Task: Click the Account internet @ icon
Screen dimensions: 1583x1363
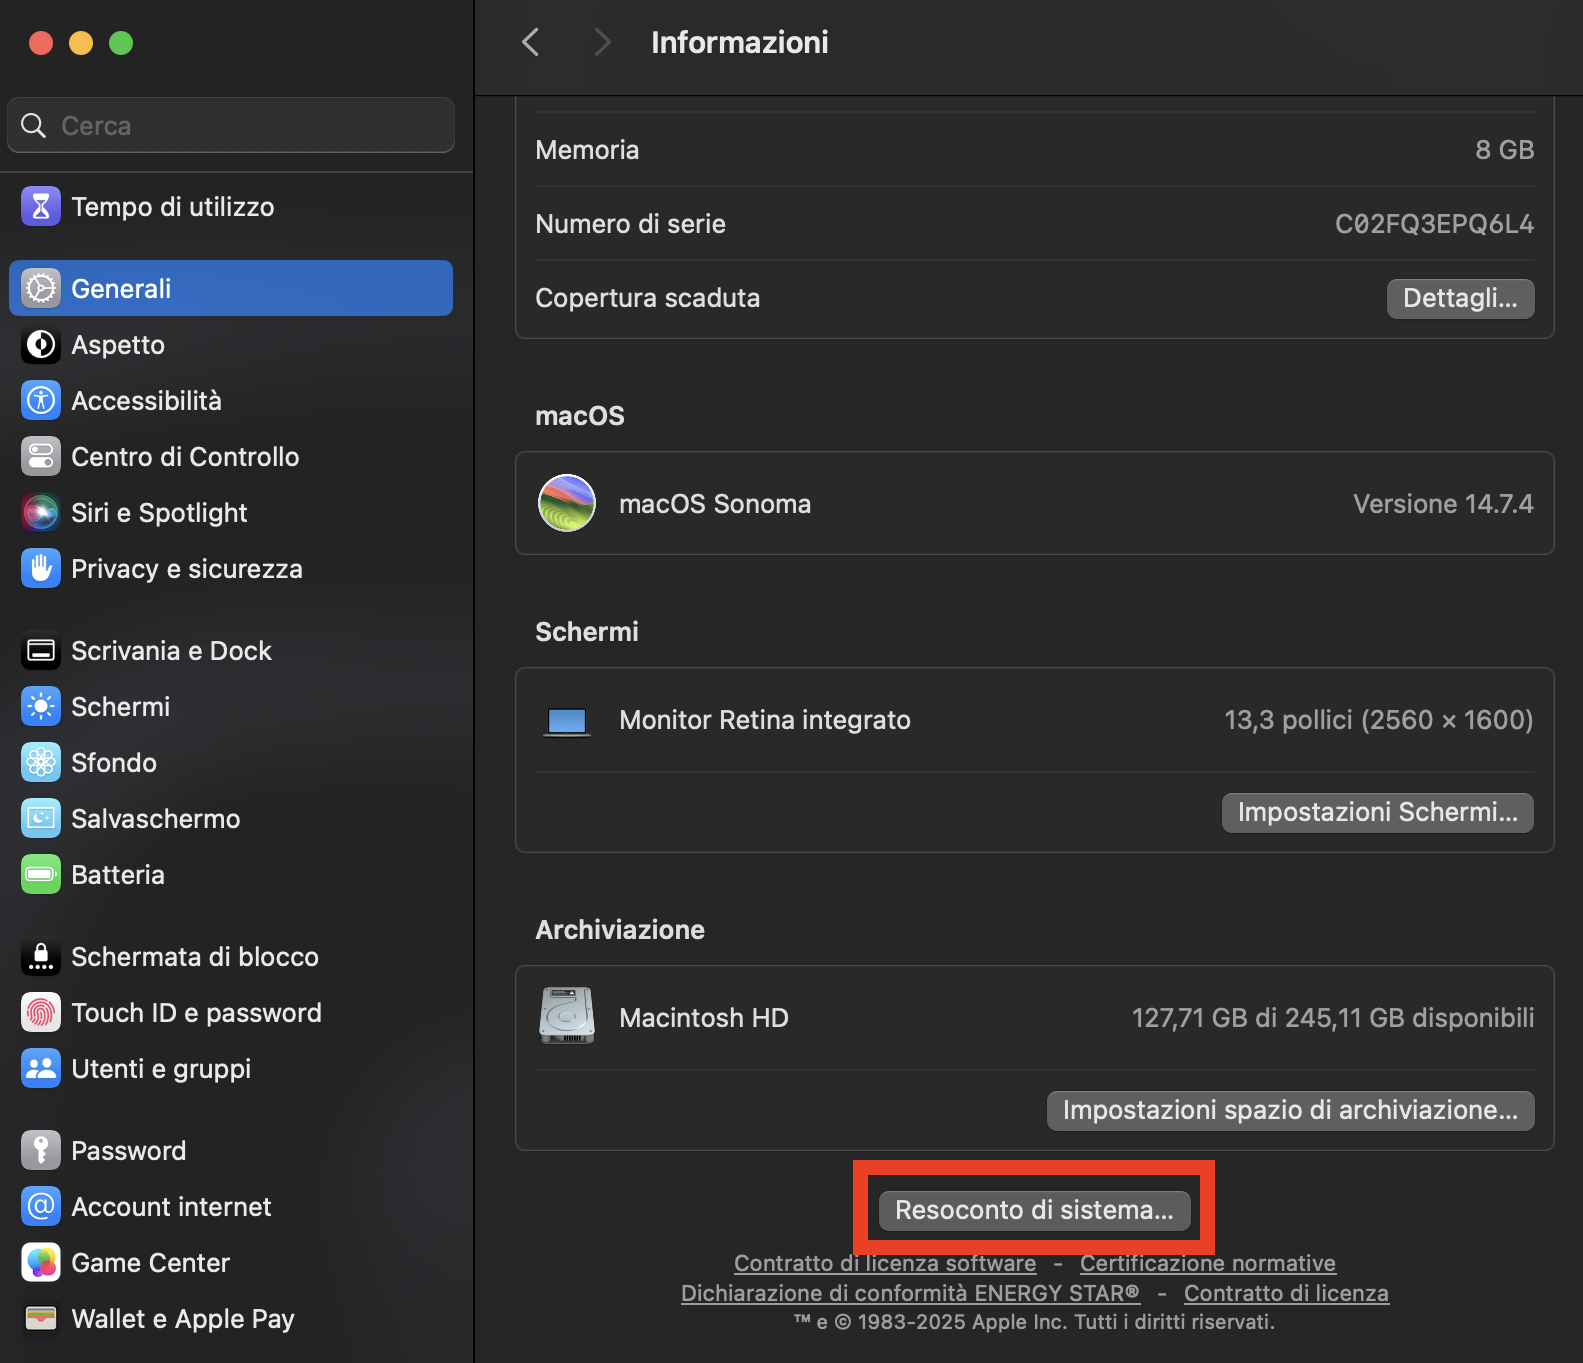Action: click(x=41, y=1207)
